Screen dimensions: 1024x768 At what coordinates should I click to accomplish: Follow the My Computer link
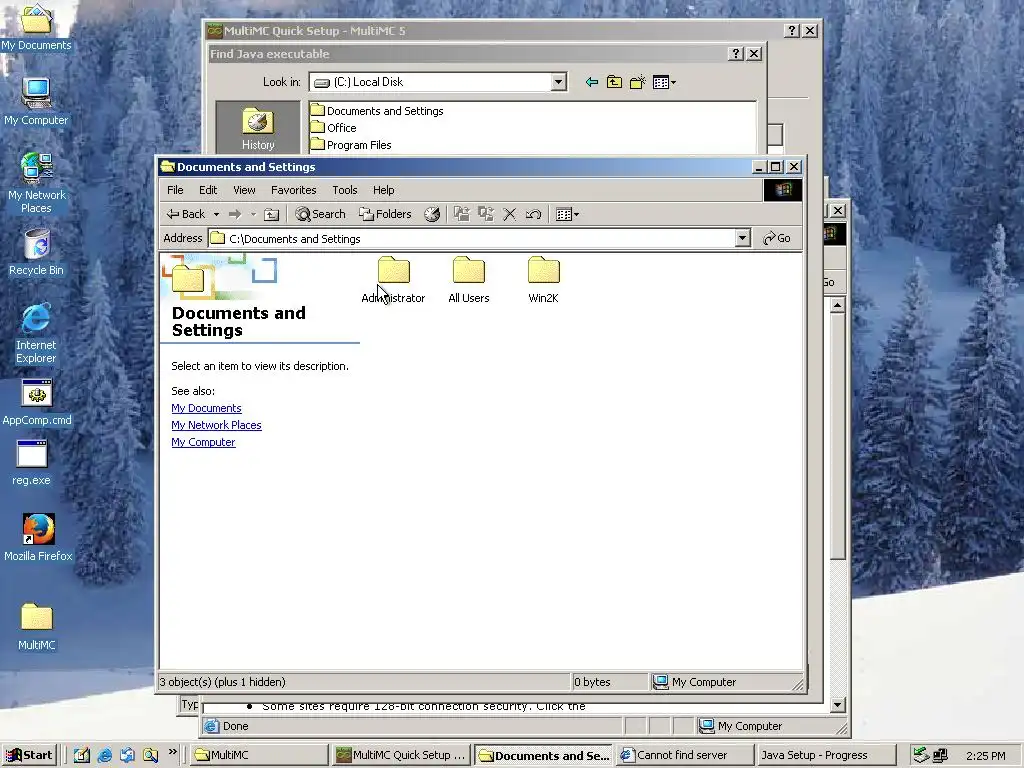click(203, 442)
